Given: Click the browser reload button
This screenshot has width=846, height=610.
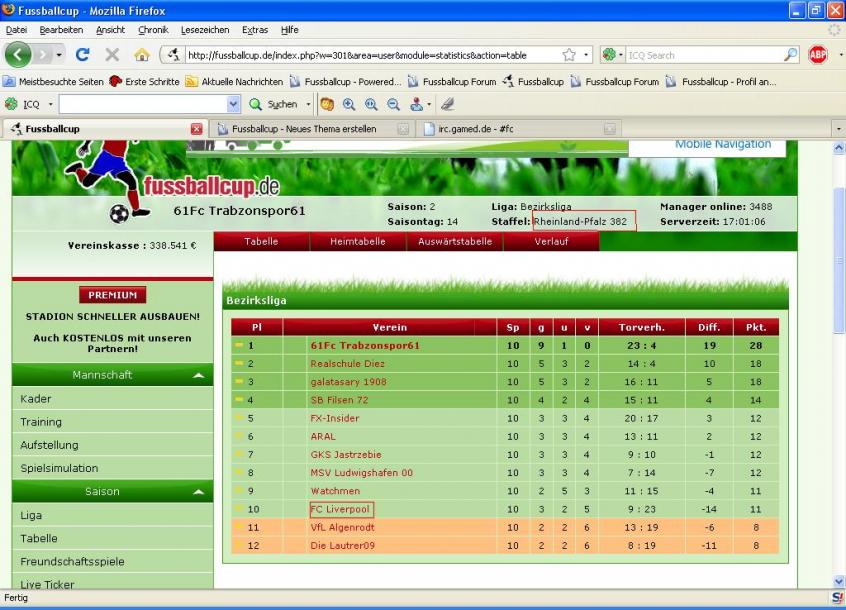Looking at the screenshot, I should pos(83,55).
